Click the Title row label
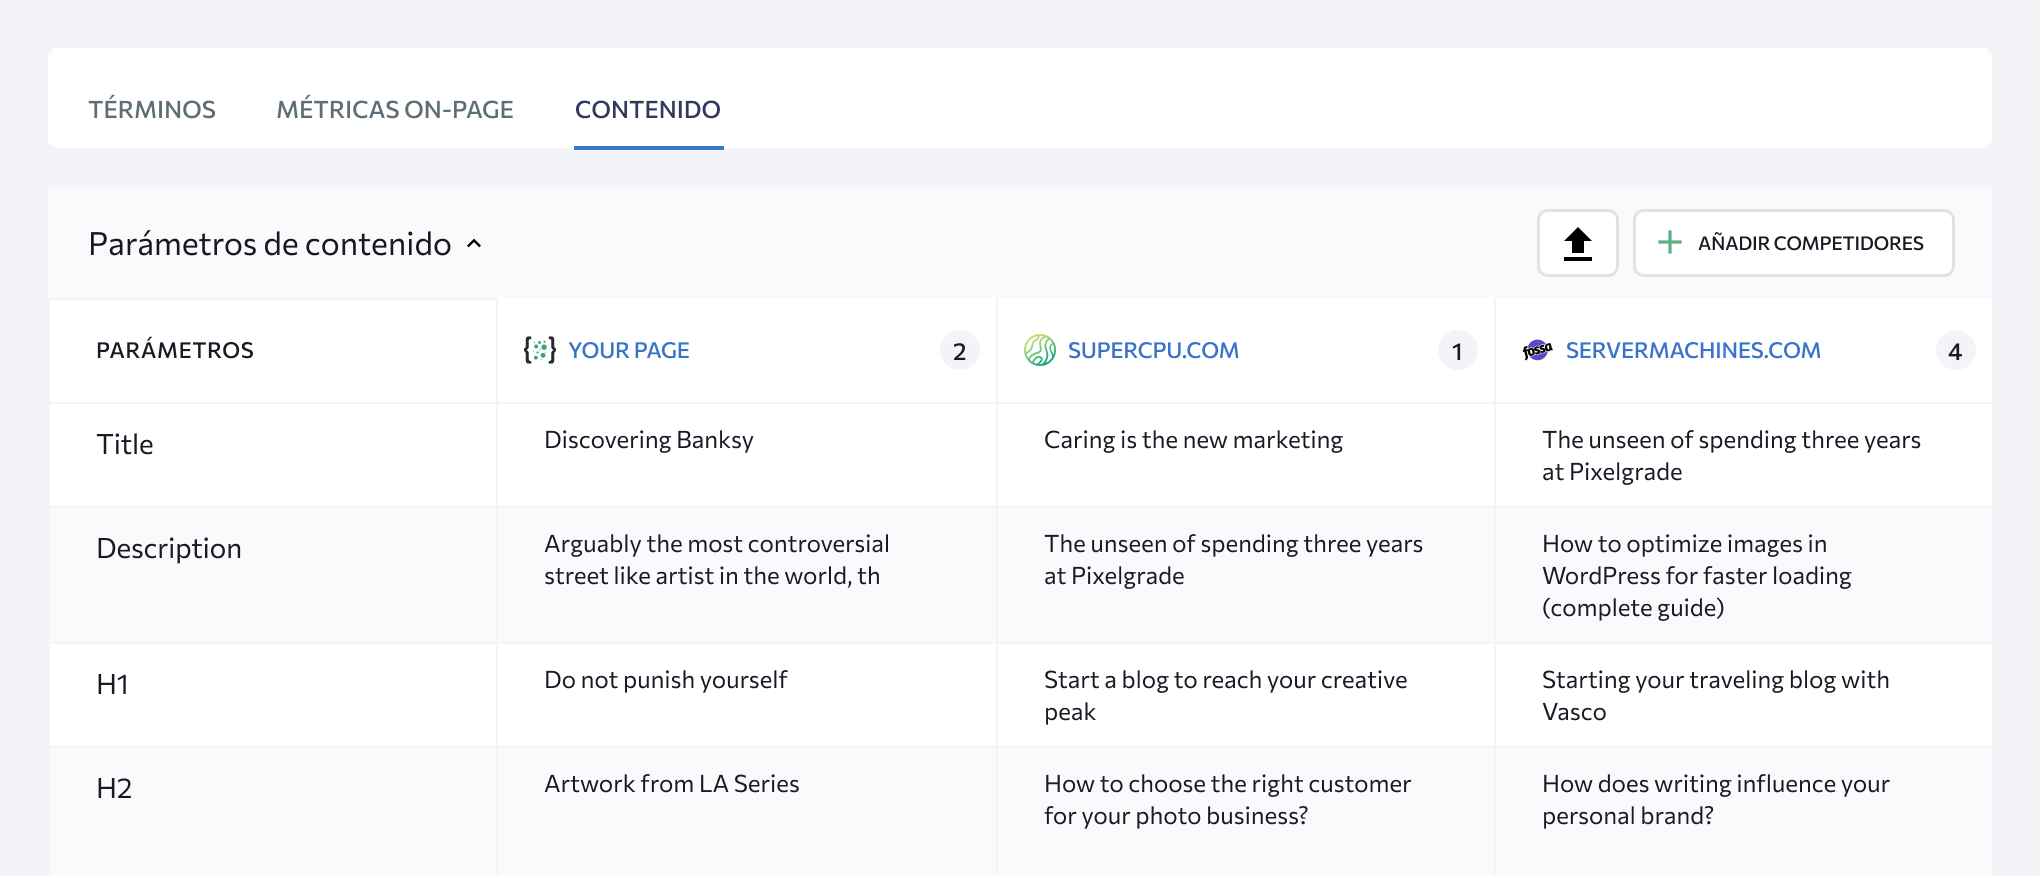The height and width of the screenshot is (876, 2040). click(x=125, y=444)
